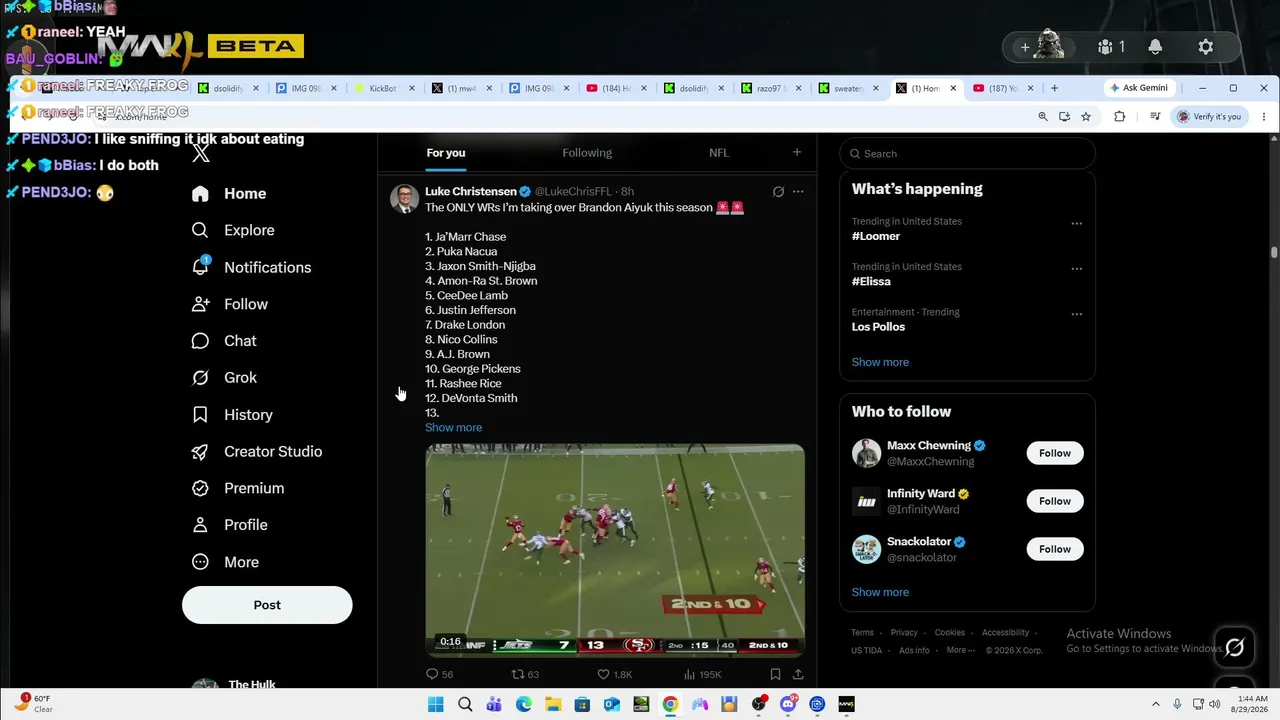The width and height of the screenshot is (1280, 720).
Task: Bookmark the Luke Christensen post
Action: [775, 675]
